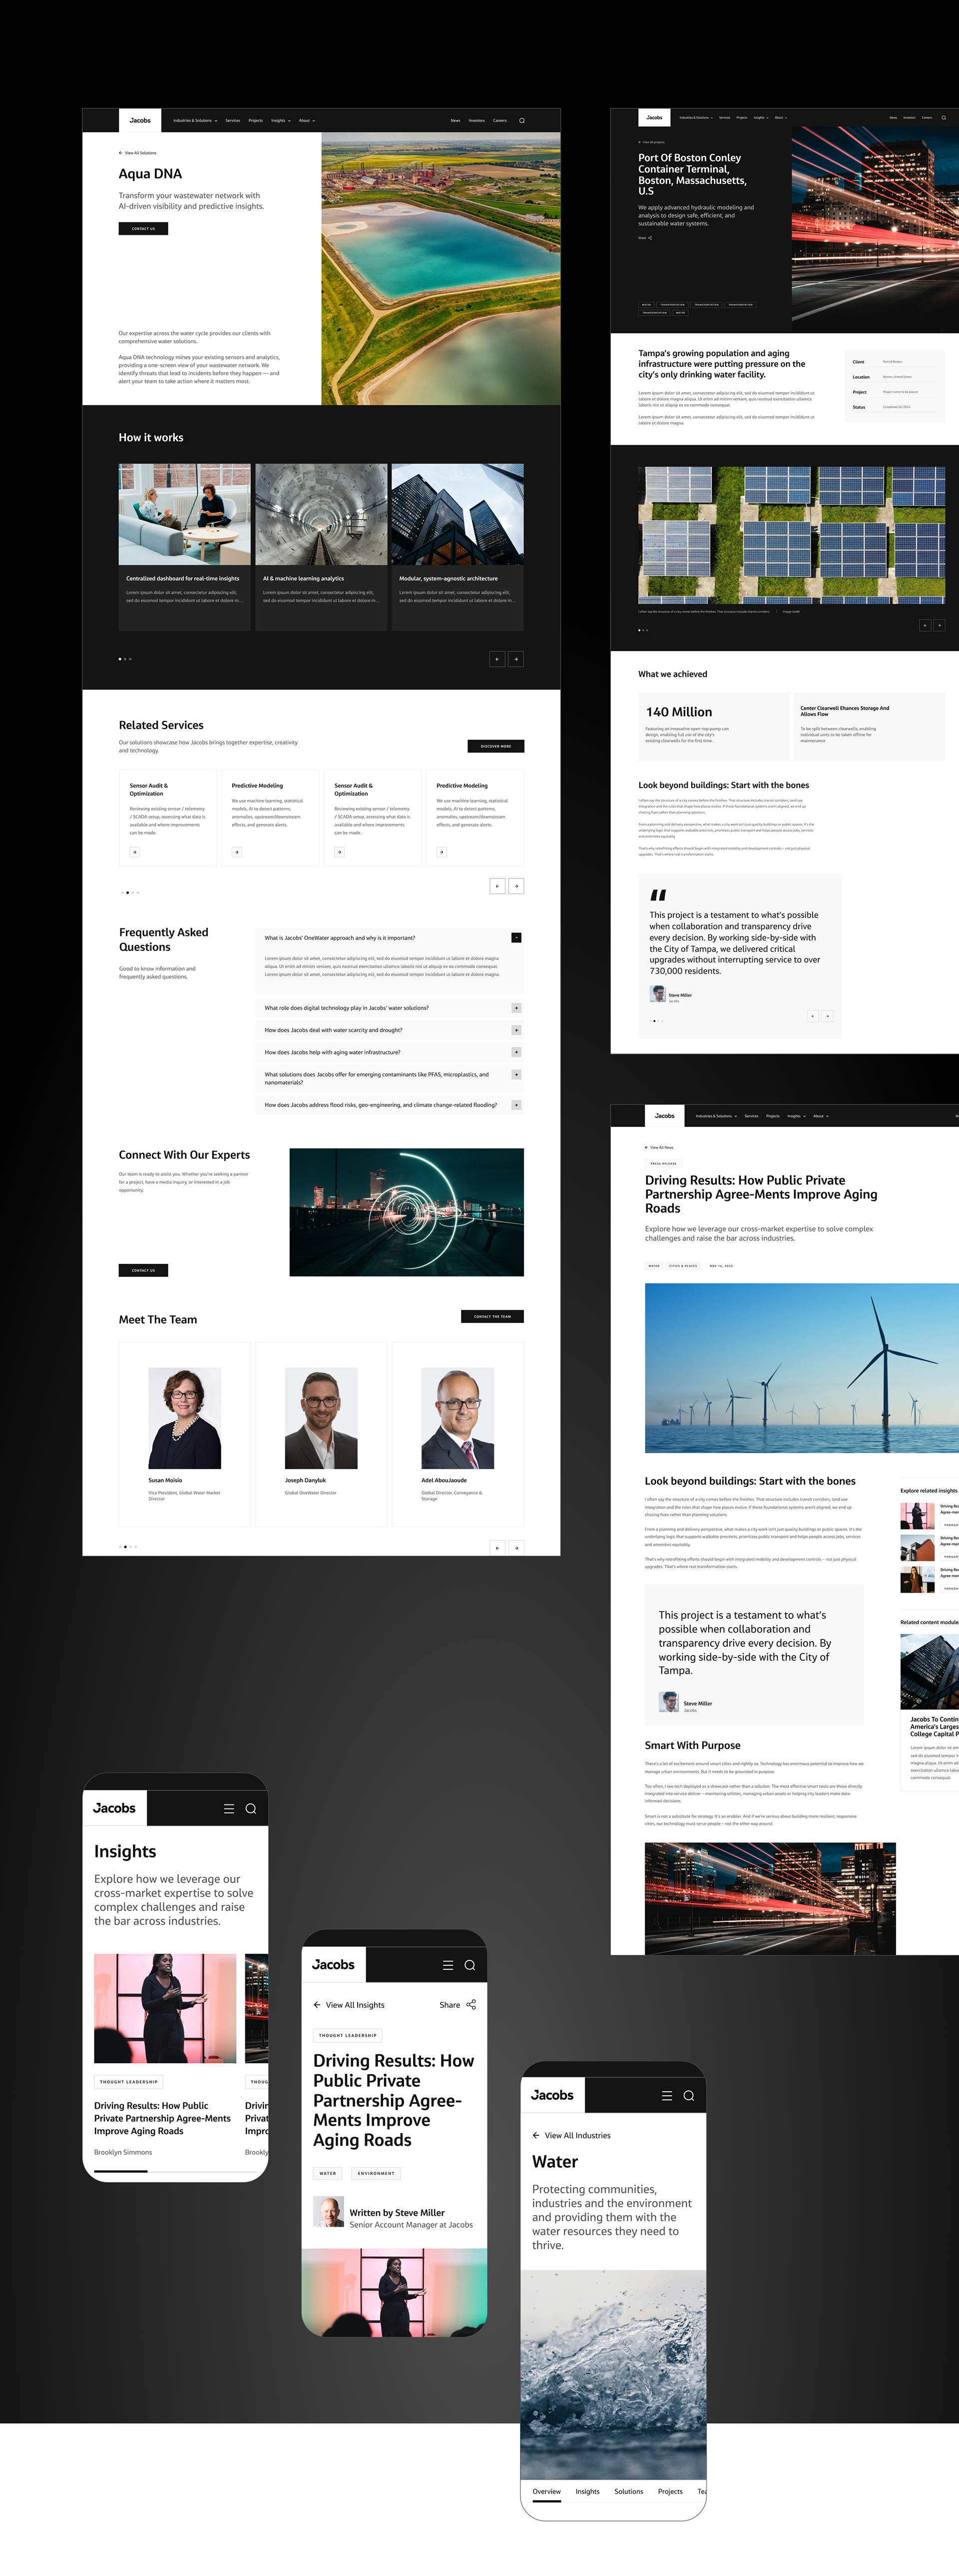The width and height of the screenshot is (959, 2576).
Task: Switch to Projects tab on Water mobile screen
Action: [x=671, y=2491]
